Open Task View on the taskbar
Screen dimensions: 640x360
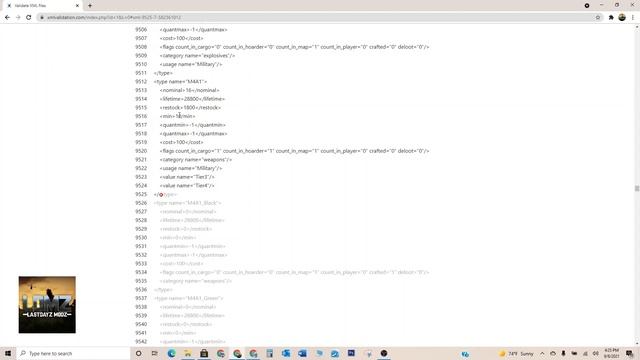(155, 353)
